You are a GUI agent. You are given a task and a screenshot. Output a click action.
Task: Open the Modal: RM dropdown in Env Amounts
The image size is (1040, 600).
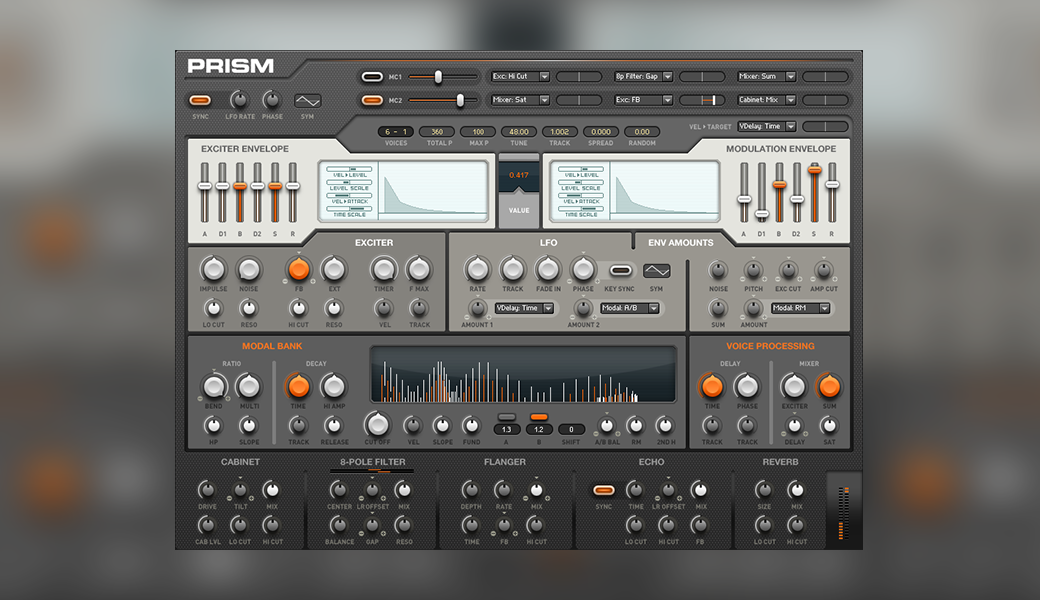pyautogui.click(x=801, y=308)
